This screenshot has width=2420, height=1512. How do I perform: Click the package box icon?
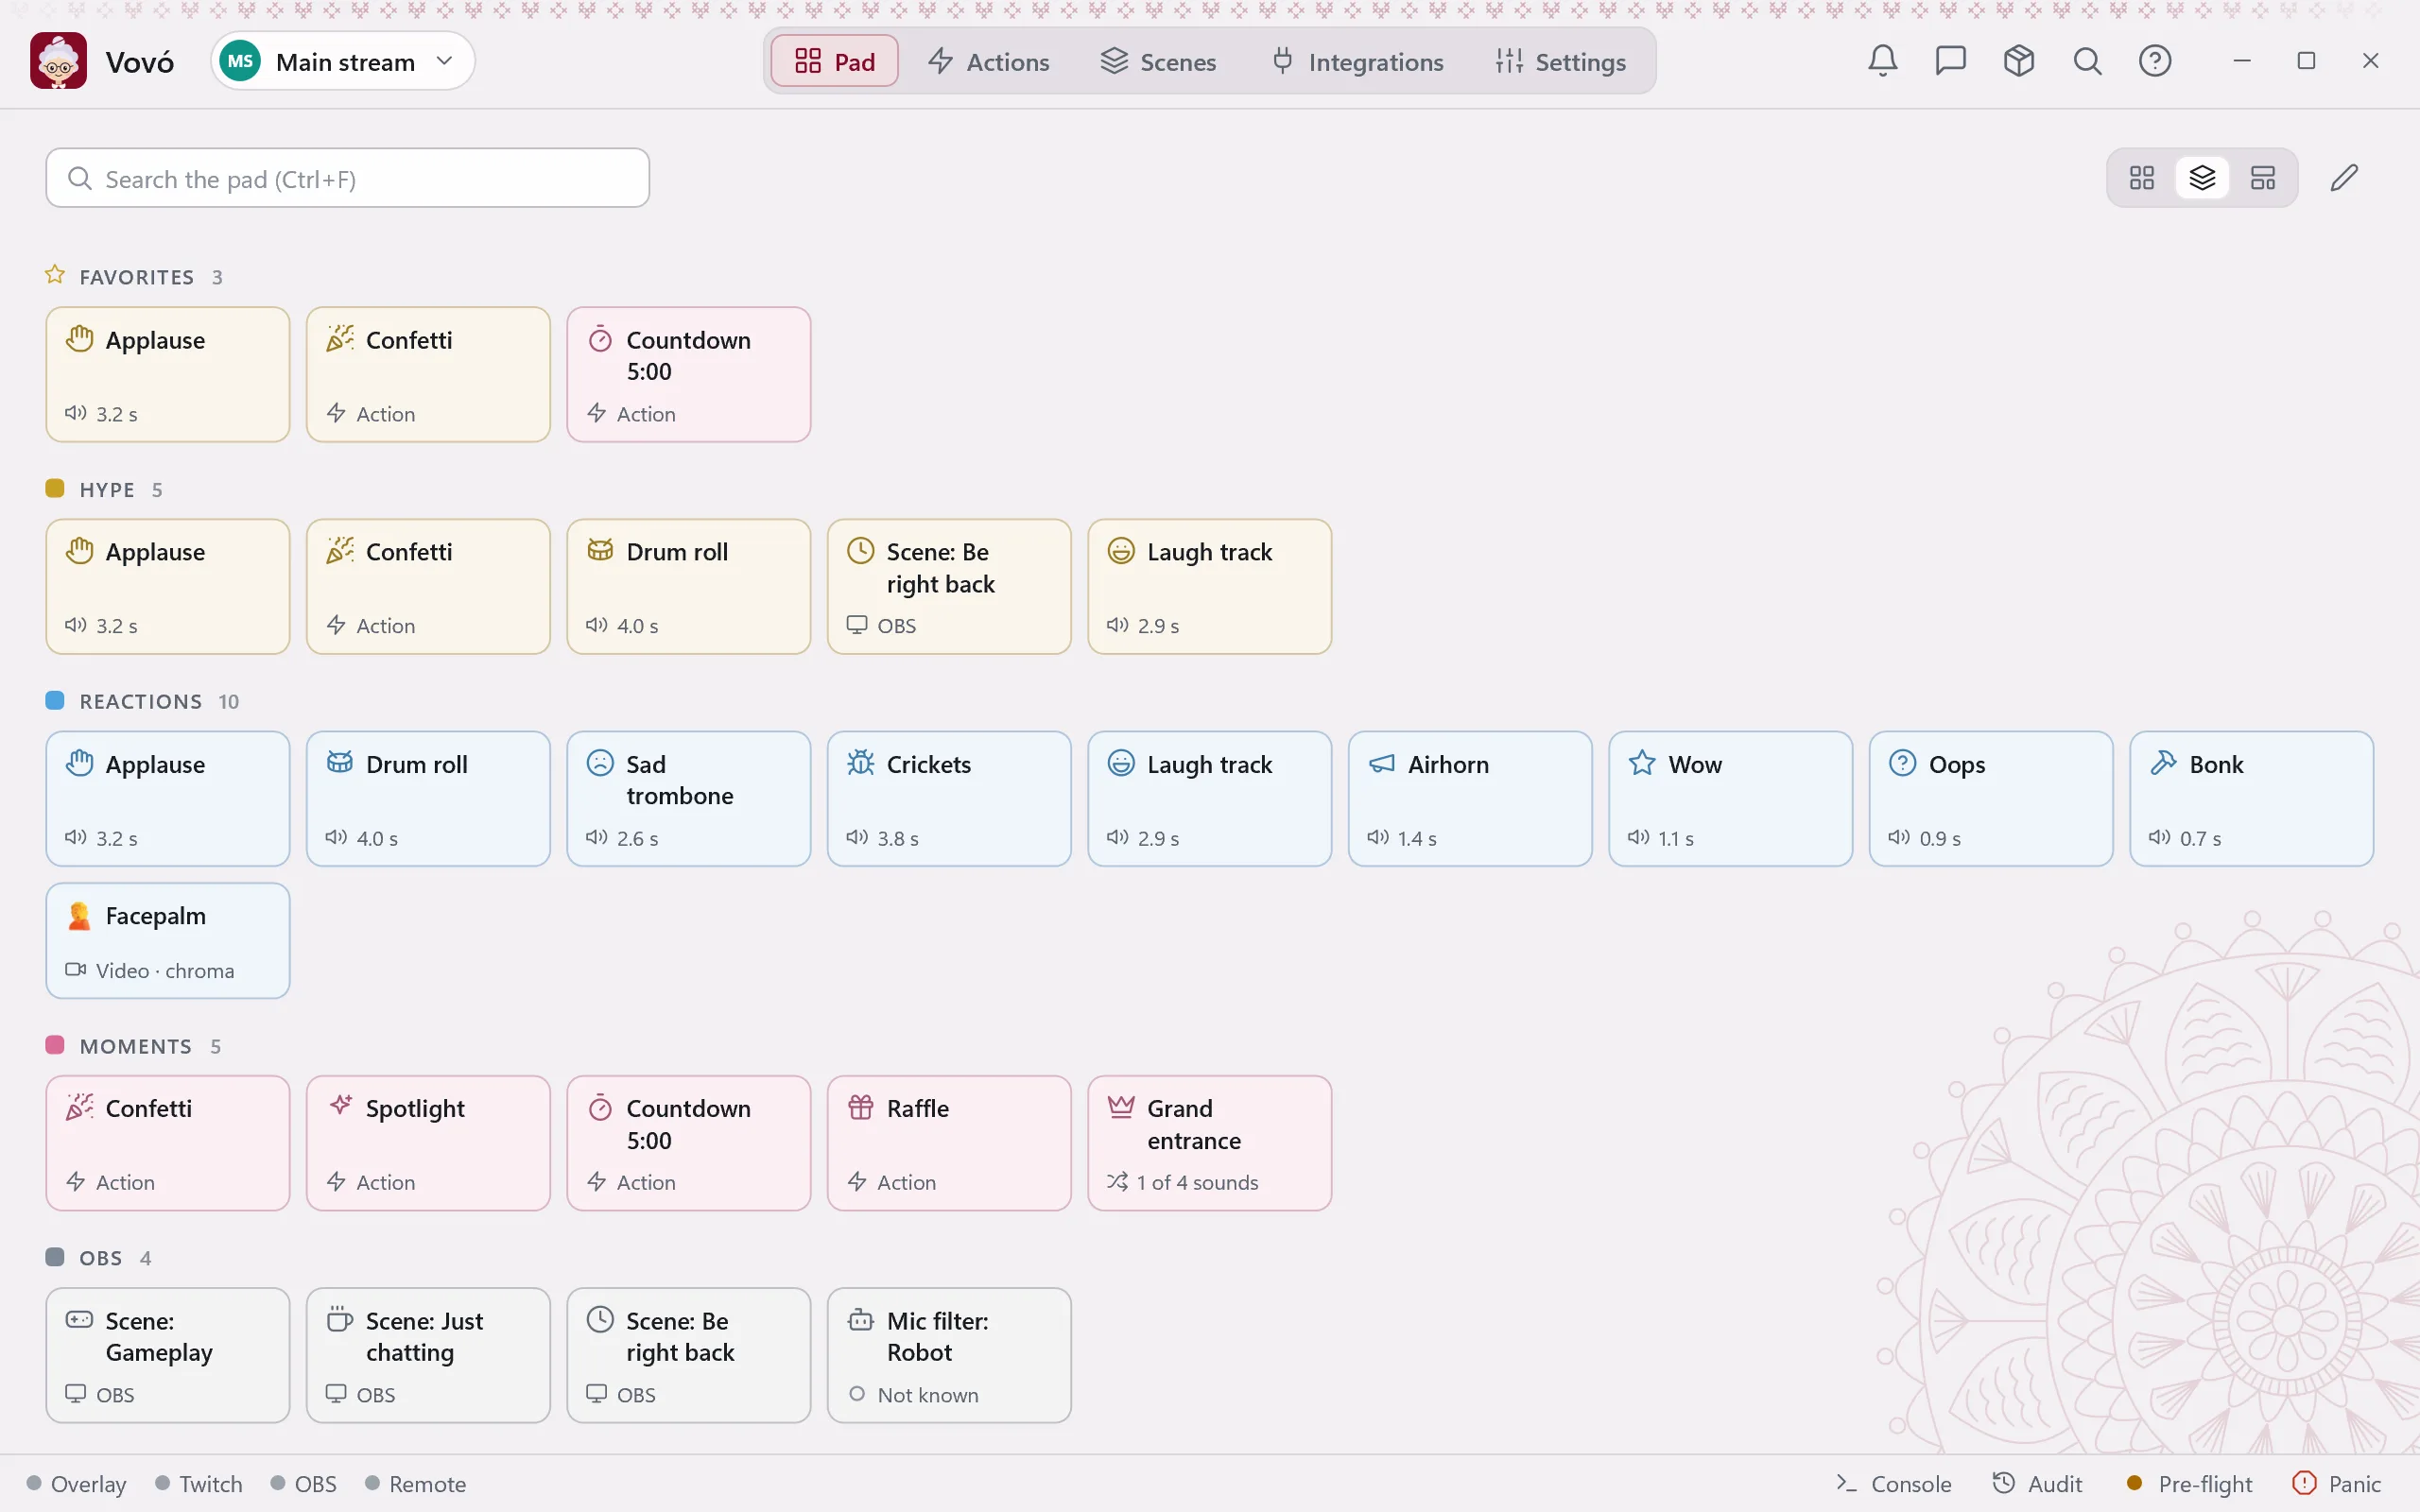(2018, 61)
